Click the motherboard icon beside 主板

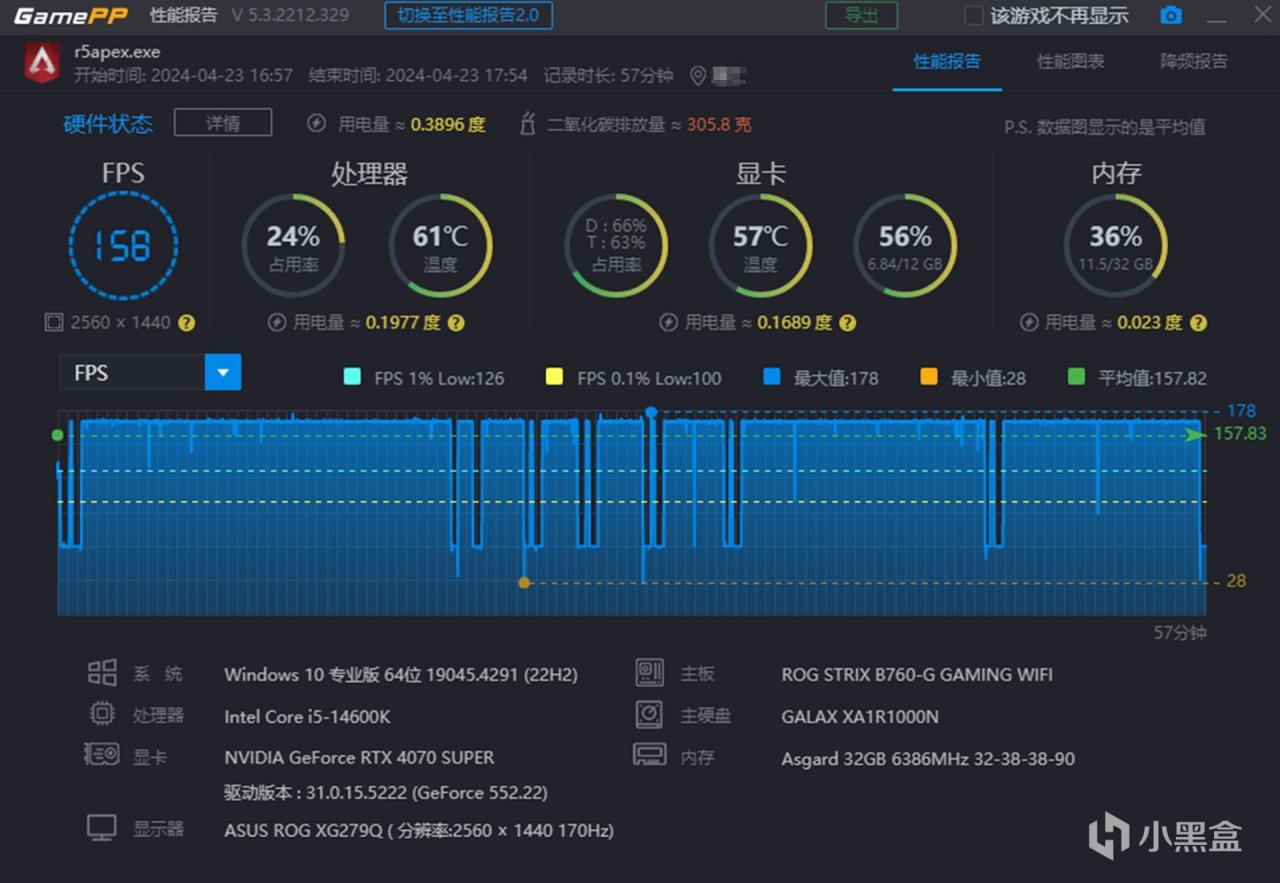650,673
